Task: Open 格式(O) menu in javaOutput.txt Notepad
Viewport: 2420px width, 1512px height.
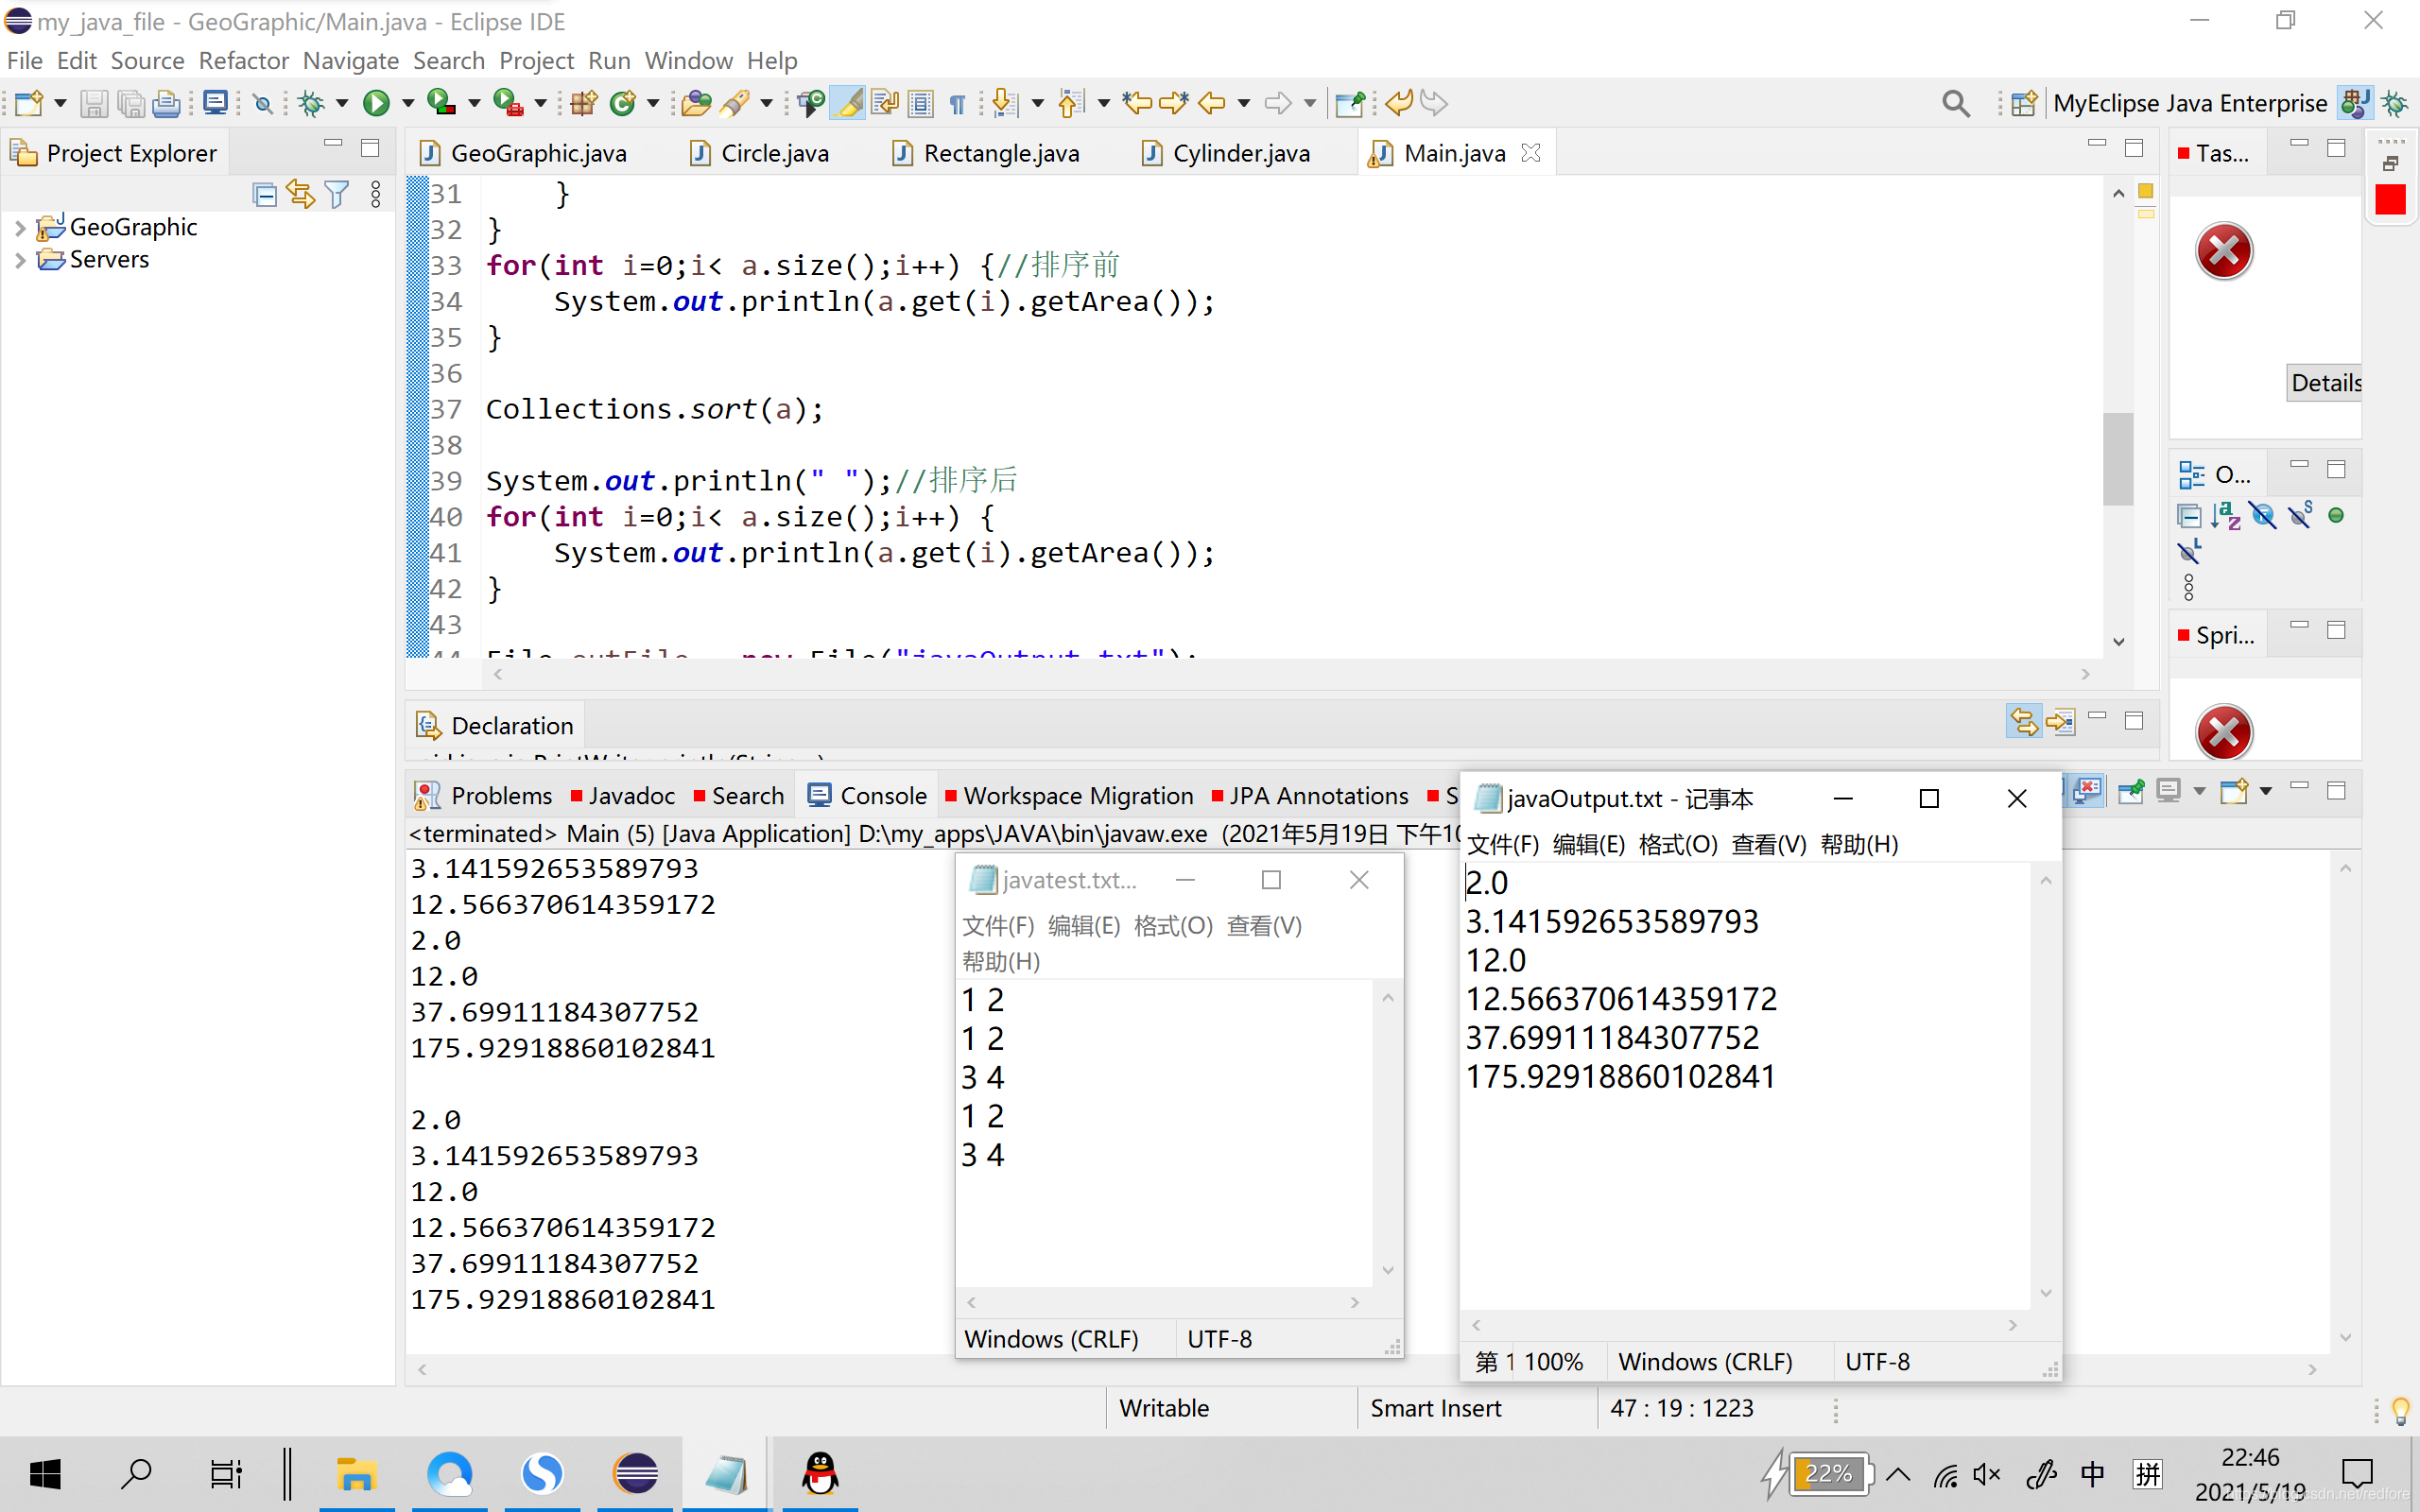Action: pos(1678,845)
